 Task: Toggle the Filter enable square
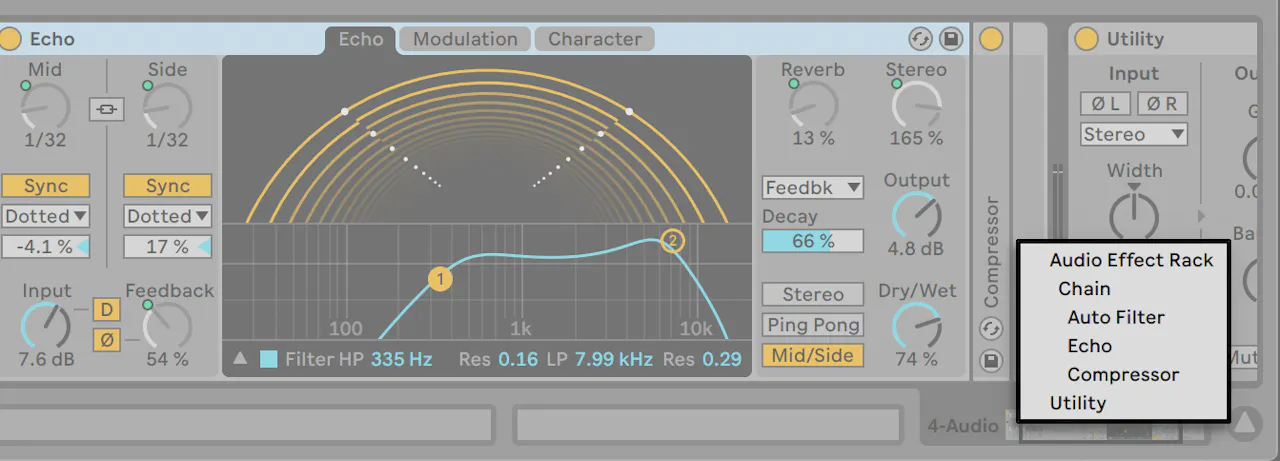[268, 359]
